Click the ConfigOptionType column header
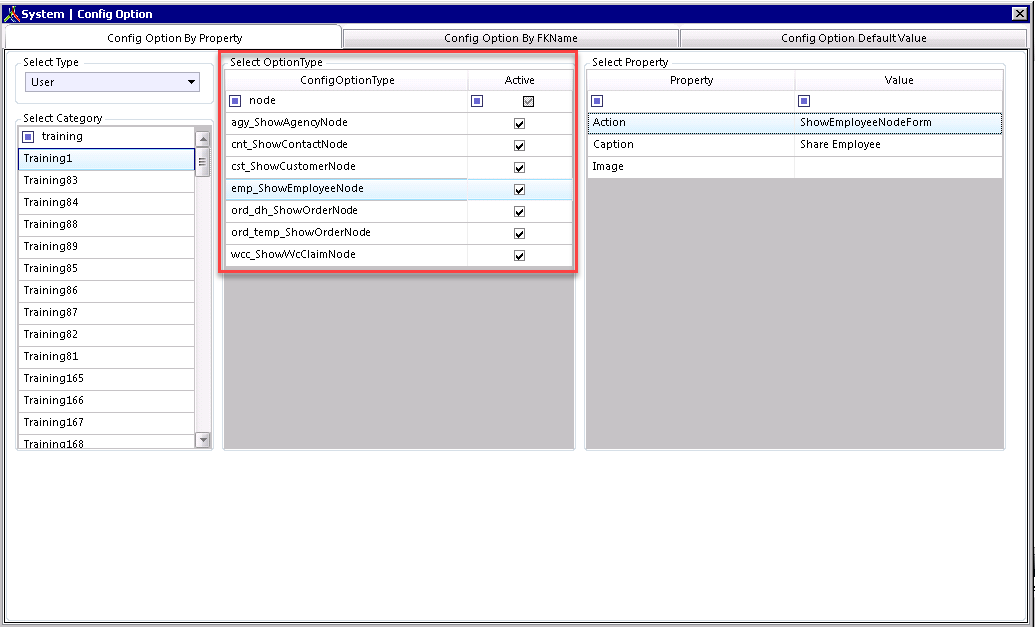The image size is (1035, 627). (347, 80)
